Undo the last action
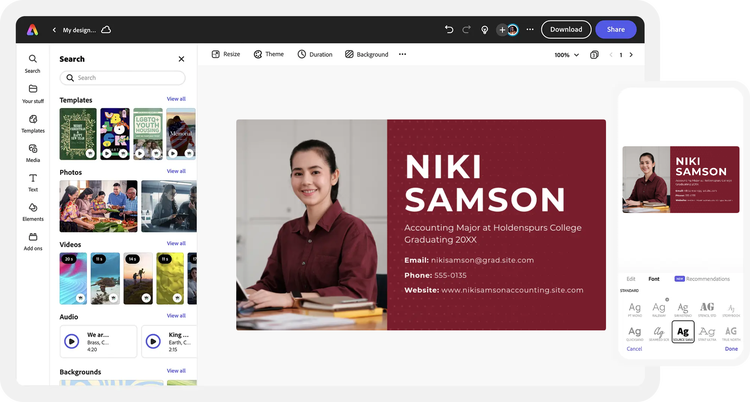The image size is (750, 402). (449, 30)
